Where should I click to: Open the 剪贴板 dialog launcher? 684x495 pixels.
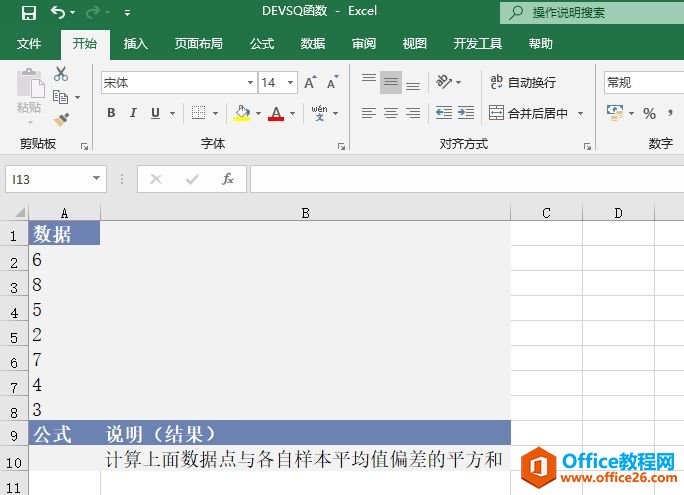(x=85, y=147)
